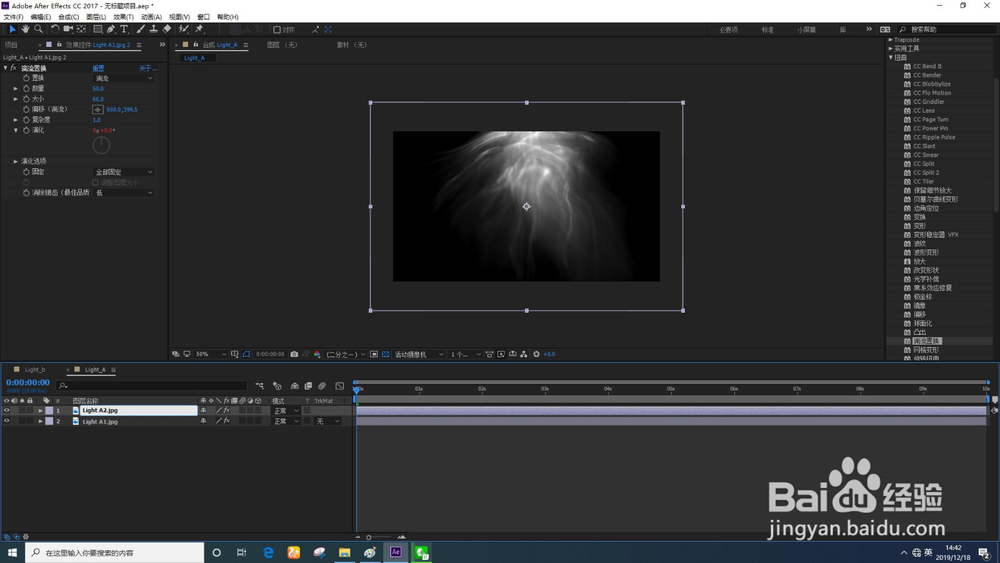Click the motion blur enable icon in timeline
The height and width of the screenshot is (563, 1000).
click(322, 386)
